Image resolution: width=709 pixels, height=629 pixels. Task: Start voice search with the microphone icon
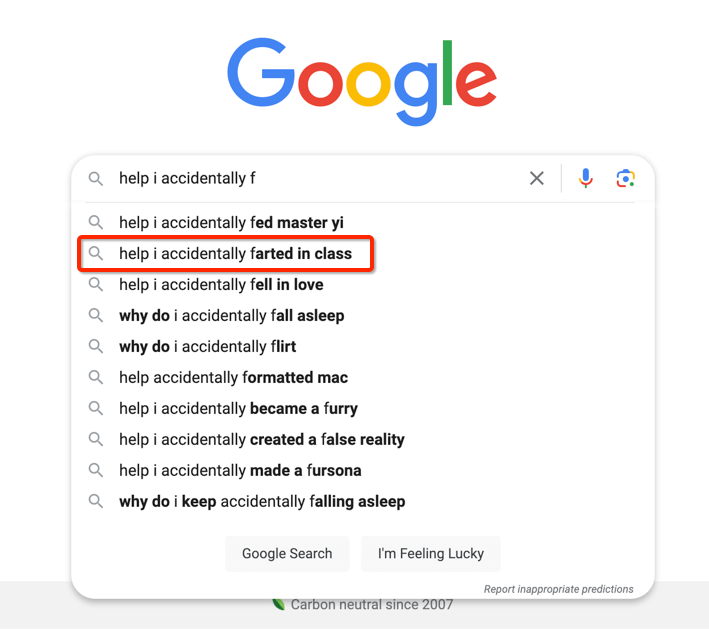[586, 178]
